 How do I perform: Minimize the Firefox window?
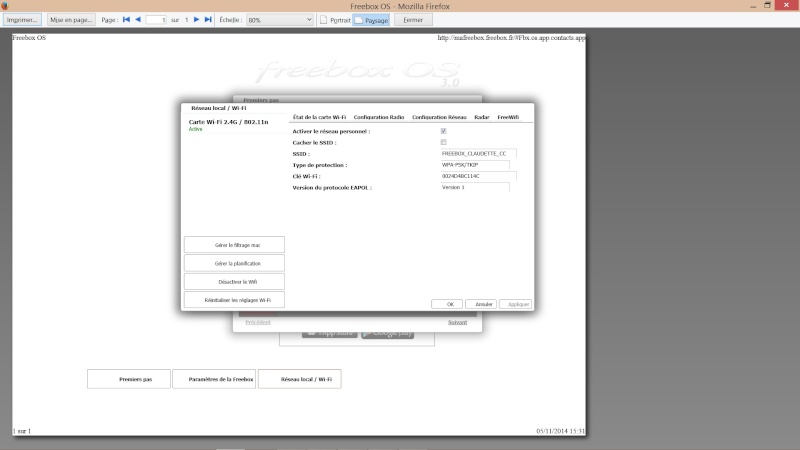click(x=753, y=6)
